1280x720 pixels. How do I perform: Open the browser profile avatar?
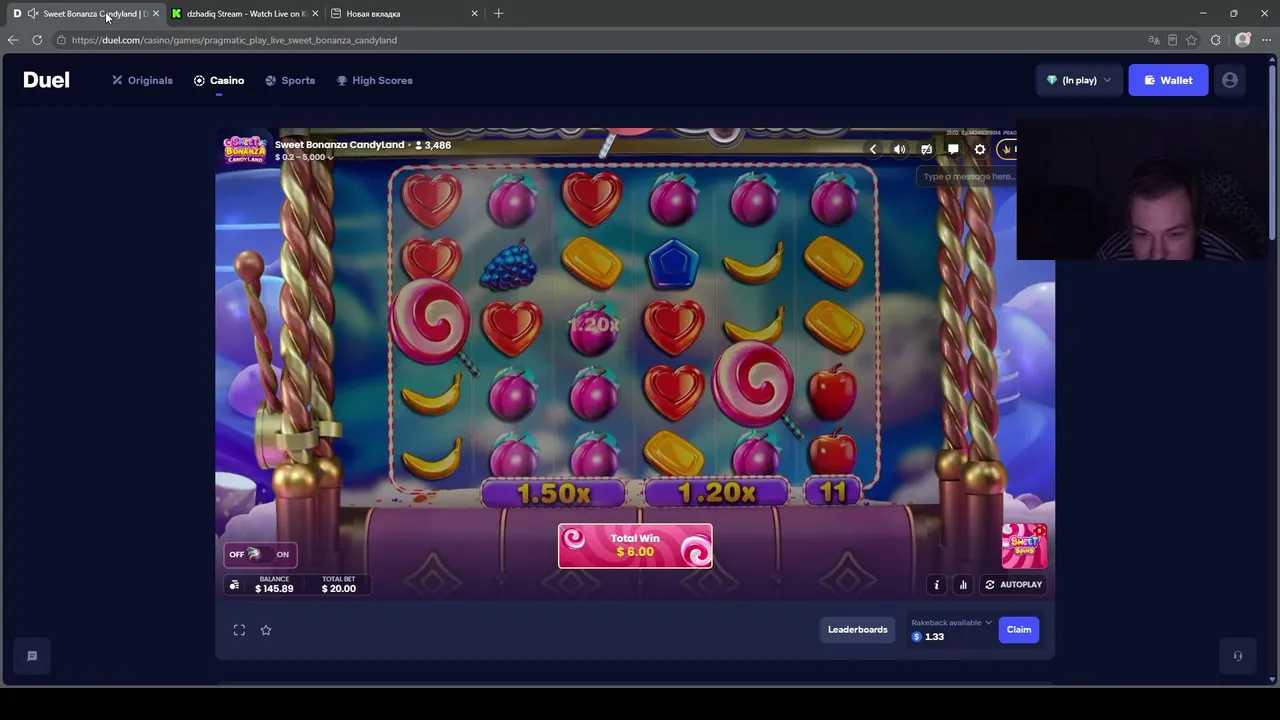tap(1243, 40)
